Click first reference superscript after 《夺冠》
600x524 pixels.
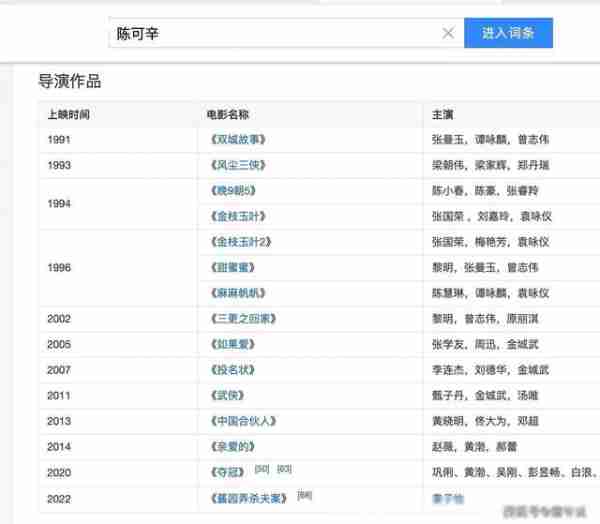coord(262,469)
